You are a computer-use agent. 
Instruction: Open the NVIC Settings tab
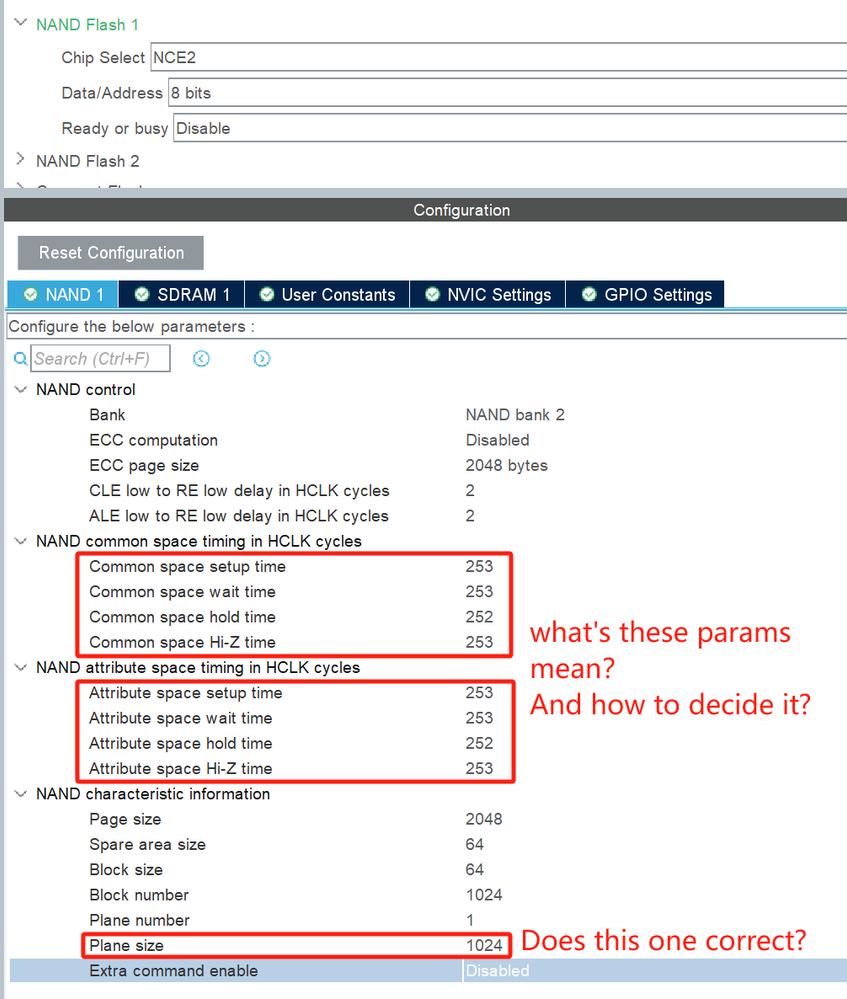coord(488,294)
